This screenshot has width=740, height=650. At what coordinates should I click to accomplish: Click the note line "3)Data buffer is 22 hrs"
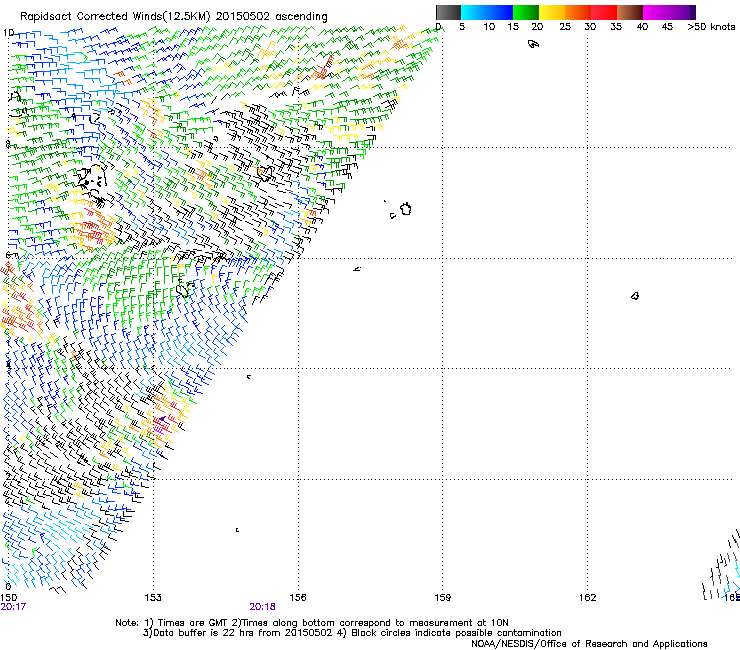pyautogui.click(x=352, y=633)
